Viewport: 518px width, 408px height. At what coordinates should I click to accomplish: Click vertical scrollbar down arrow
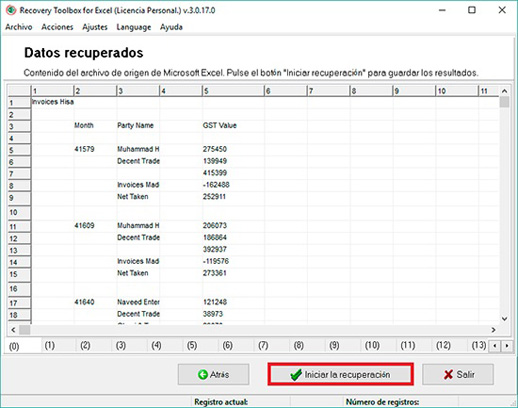point(504,319)
